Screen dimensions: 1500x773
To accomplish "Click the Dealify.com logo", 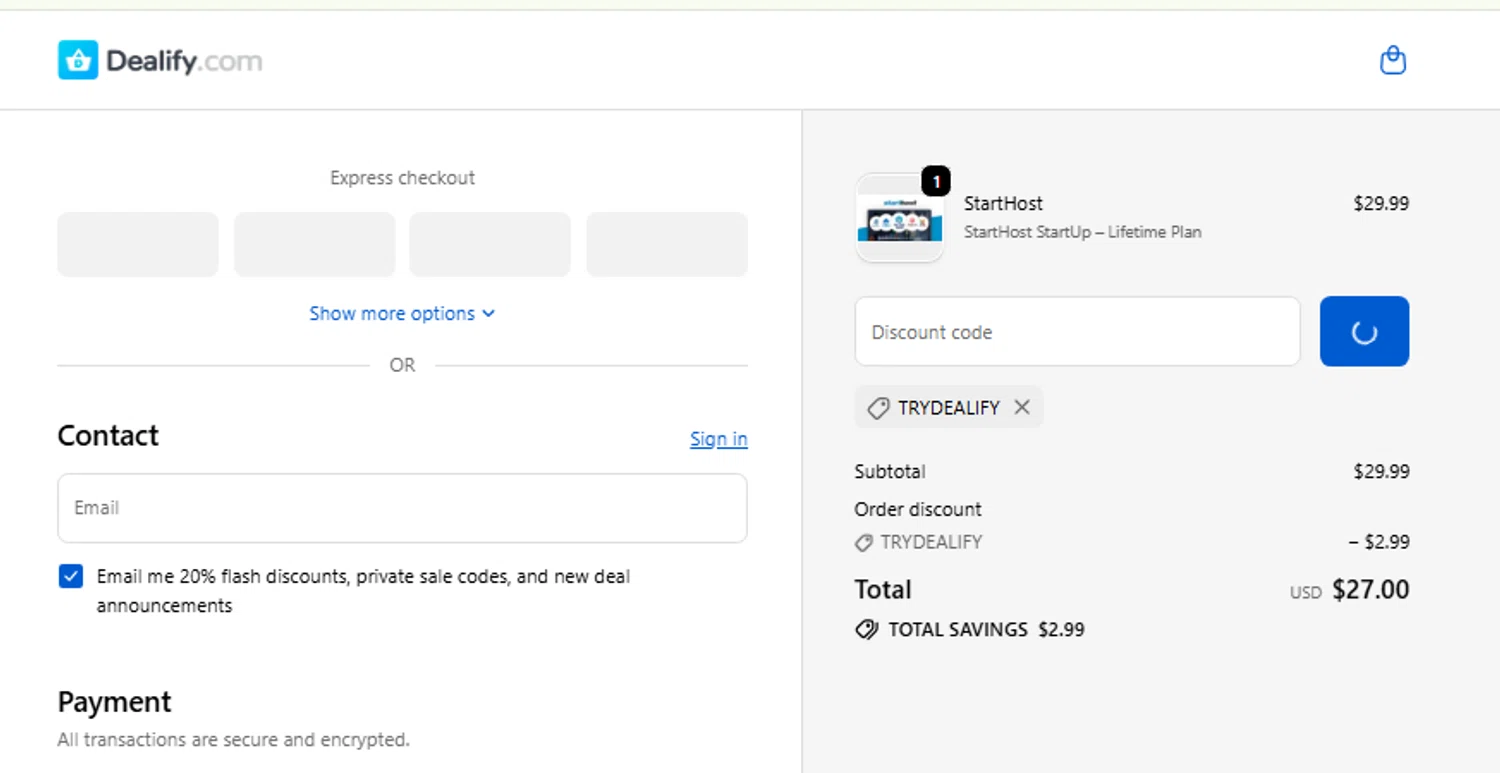I will 160,61.
